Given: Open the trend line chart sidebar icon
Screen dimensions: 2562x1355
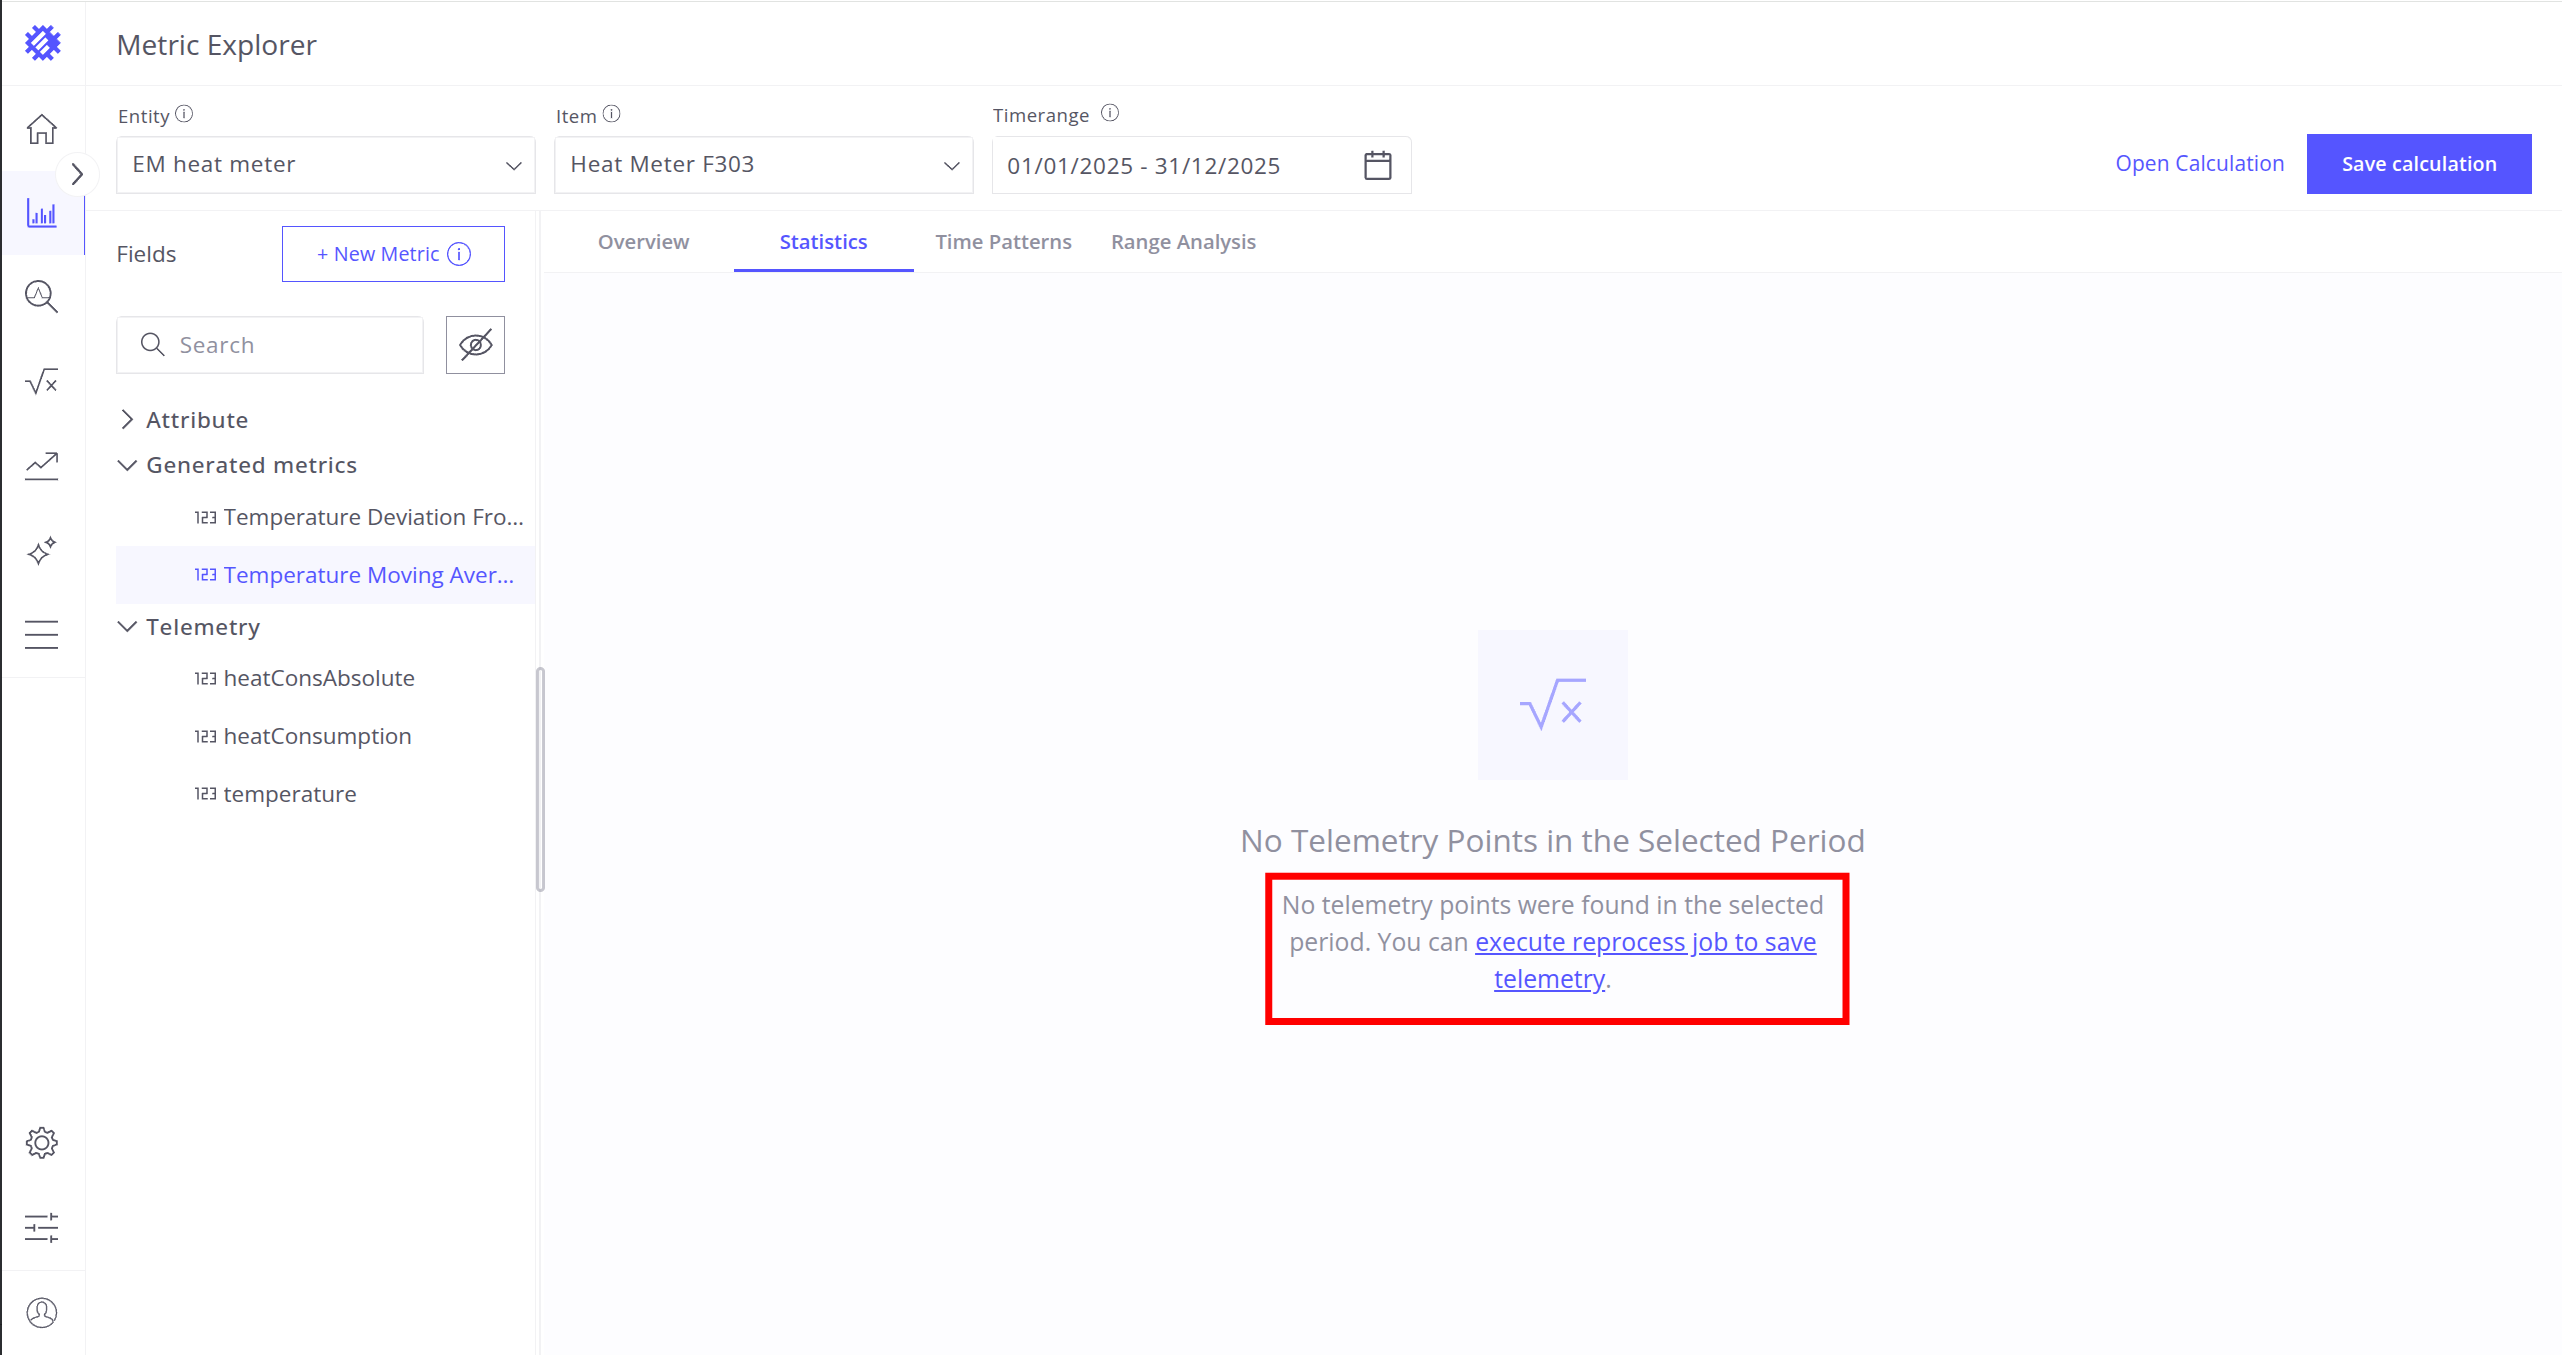Looking at the screenshot, I should coord(42,466).
